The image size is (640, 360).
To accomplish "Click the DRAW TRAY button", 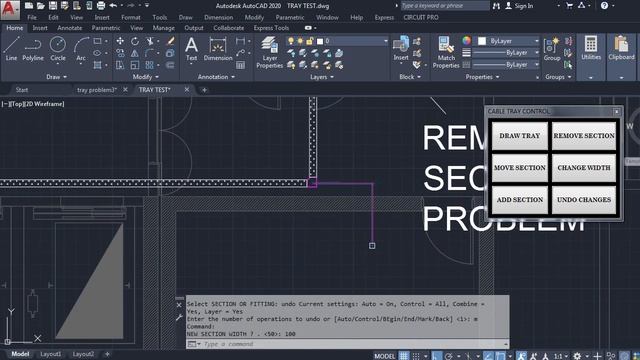I will 520,136.
